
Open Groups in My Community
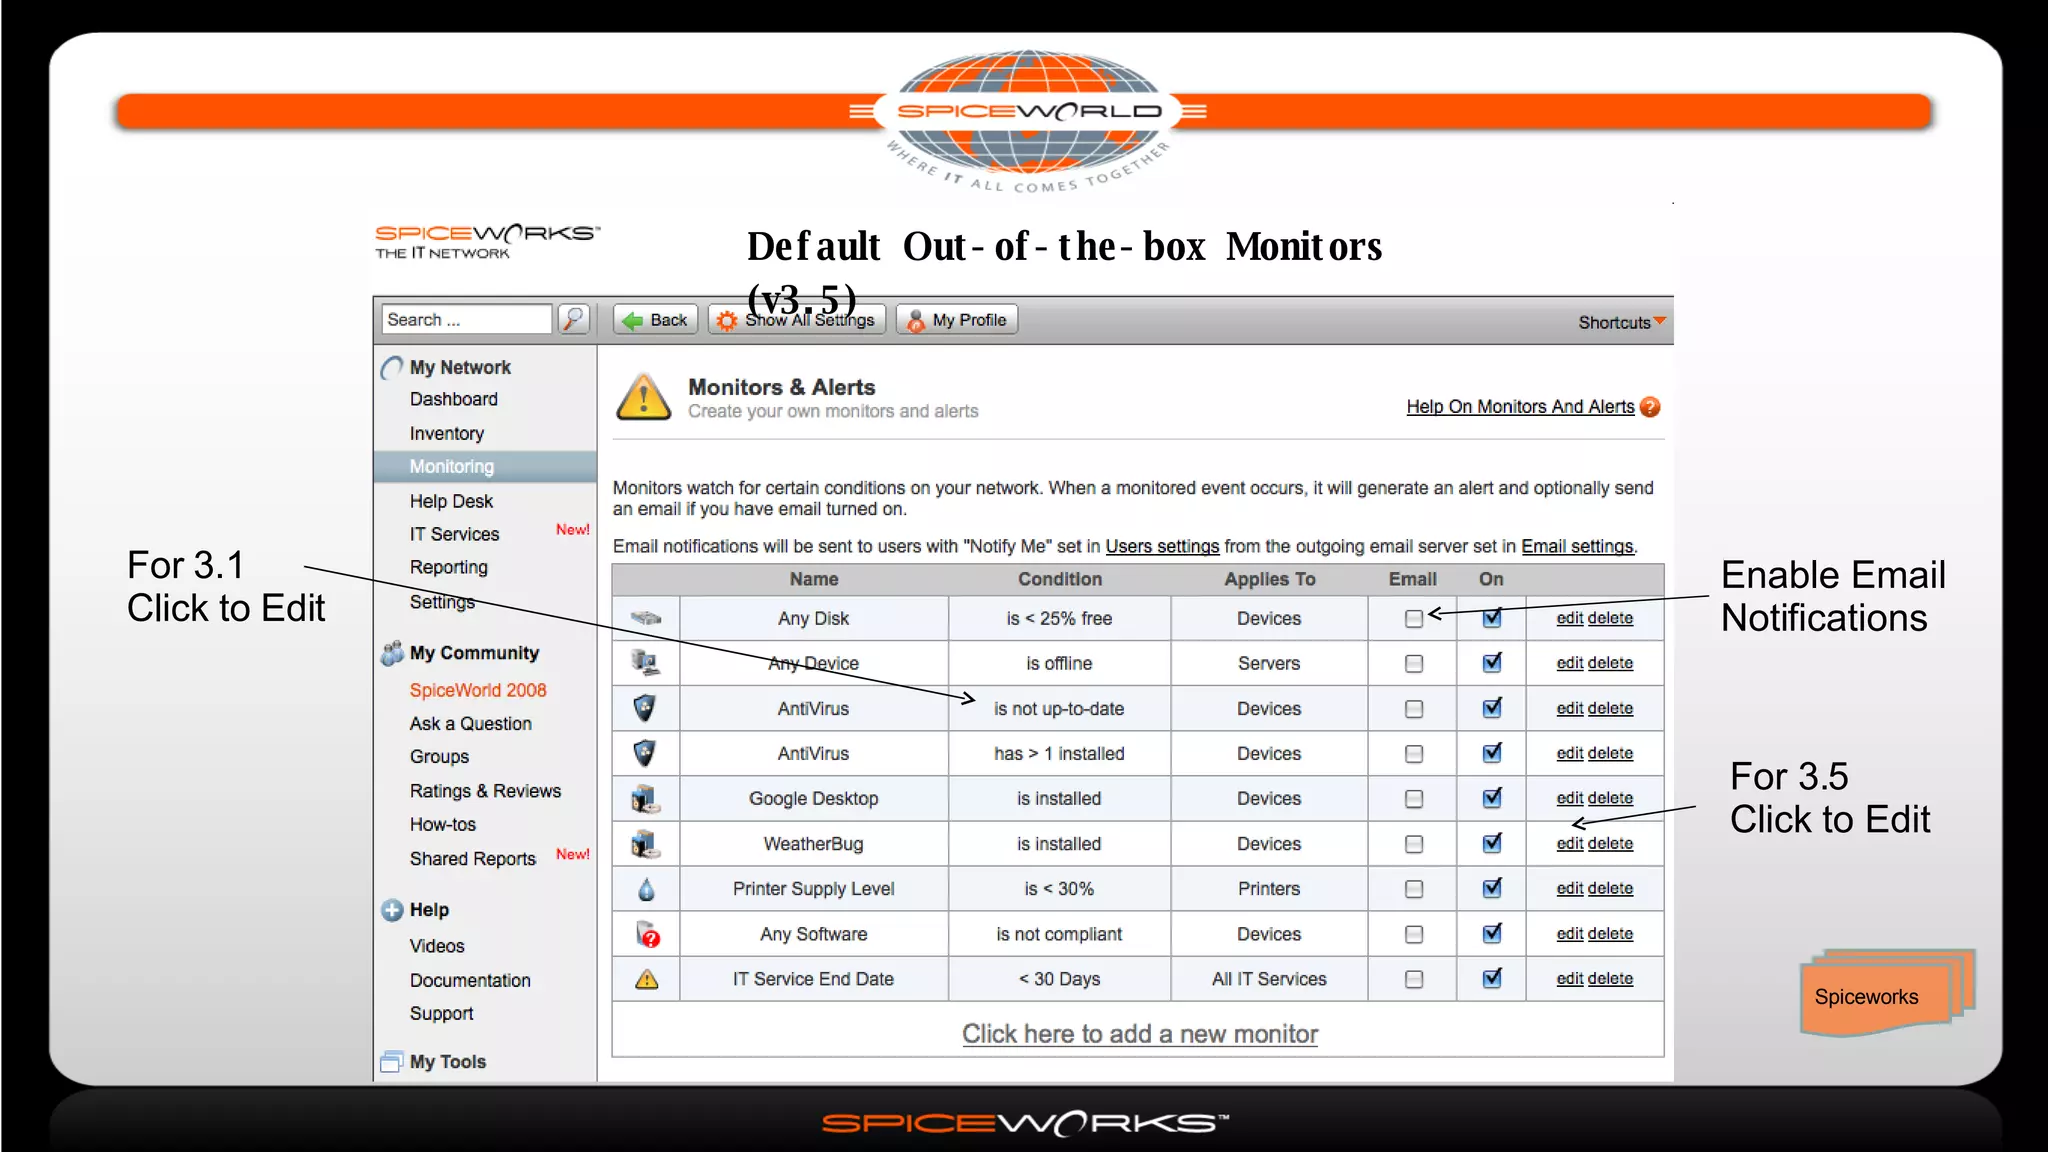(x=439, y=757)
